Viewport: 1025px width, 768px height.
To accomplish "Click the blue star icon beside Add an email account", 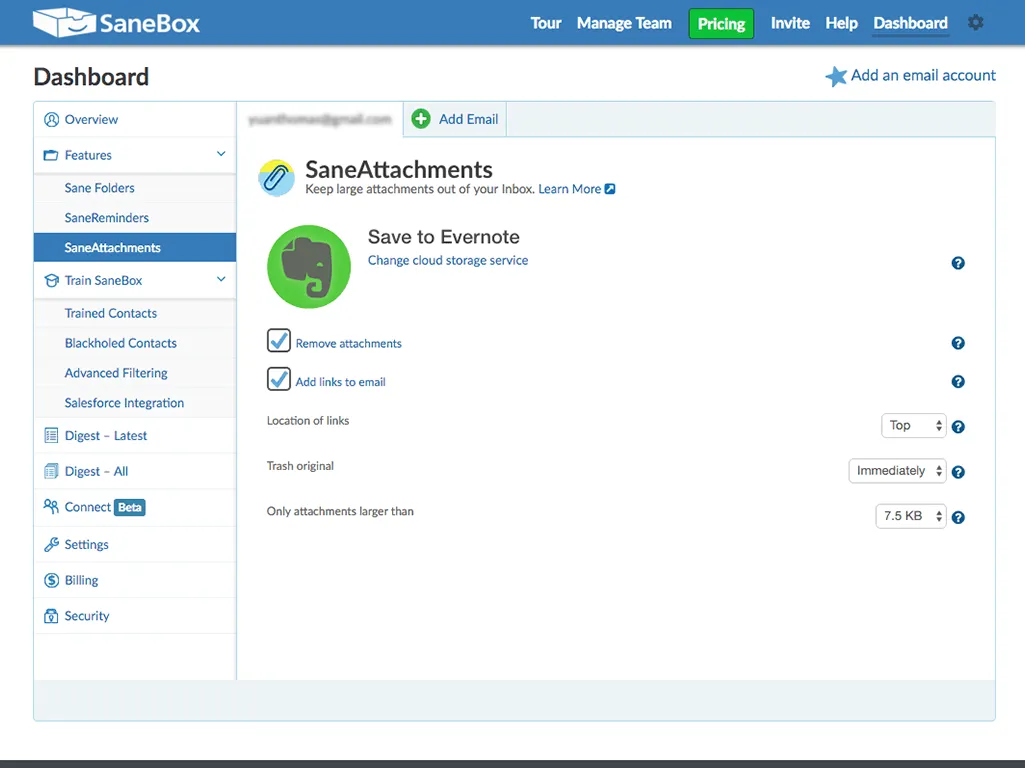I will pos(835,76).
